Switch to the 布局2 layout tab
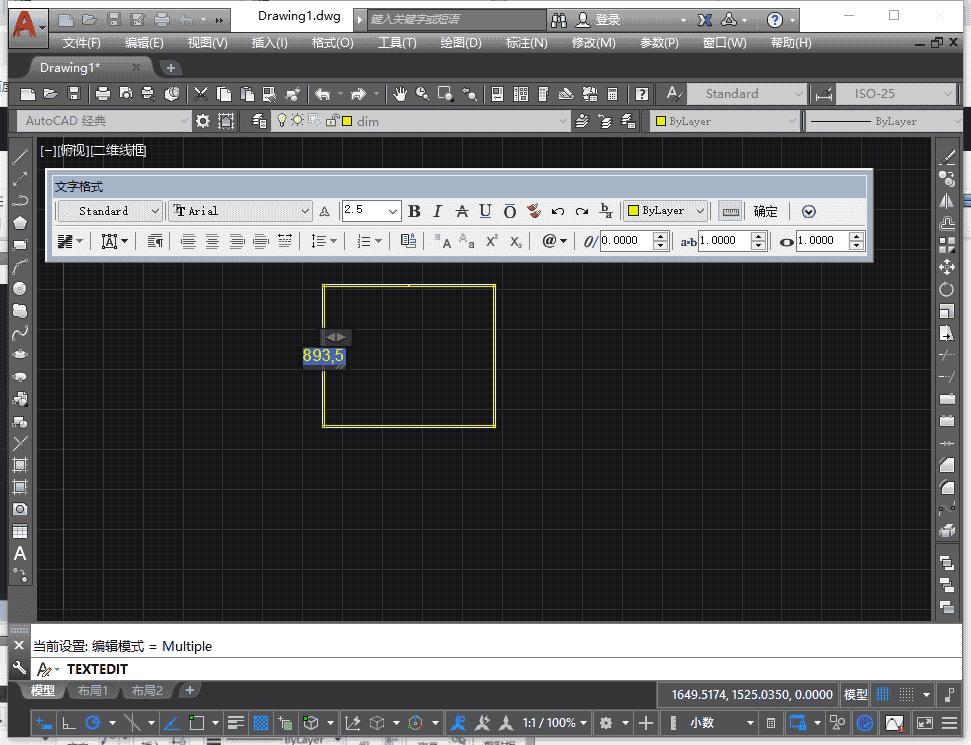971x745 pixels. click(x=147, y=691)
